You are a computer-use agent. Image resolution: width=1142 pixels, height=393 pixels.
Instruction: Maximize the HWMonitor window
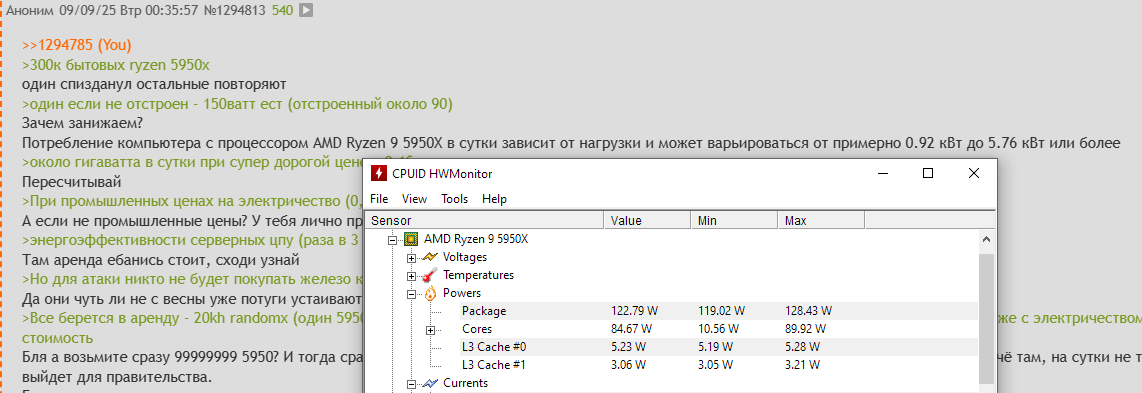click(x=927, y=173)
